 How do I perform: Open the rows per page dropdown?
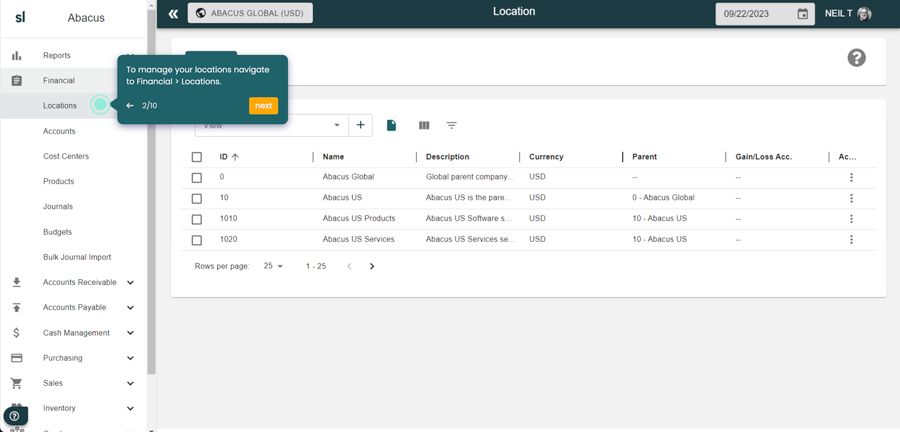click(x=273, y=266)
